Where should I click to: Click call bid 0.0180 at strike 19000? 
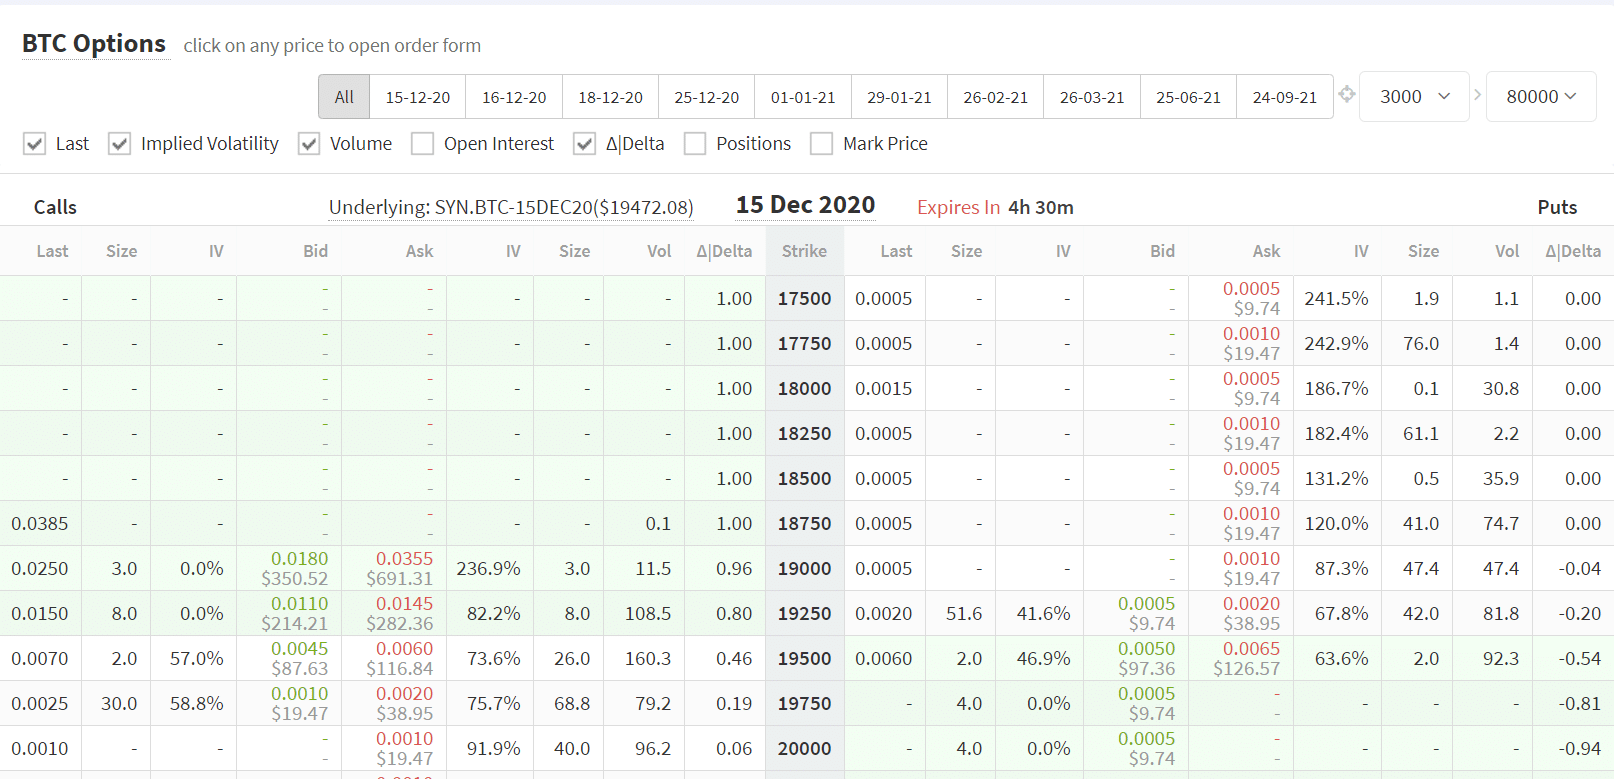point(299,559)
